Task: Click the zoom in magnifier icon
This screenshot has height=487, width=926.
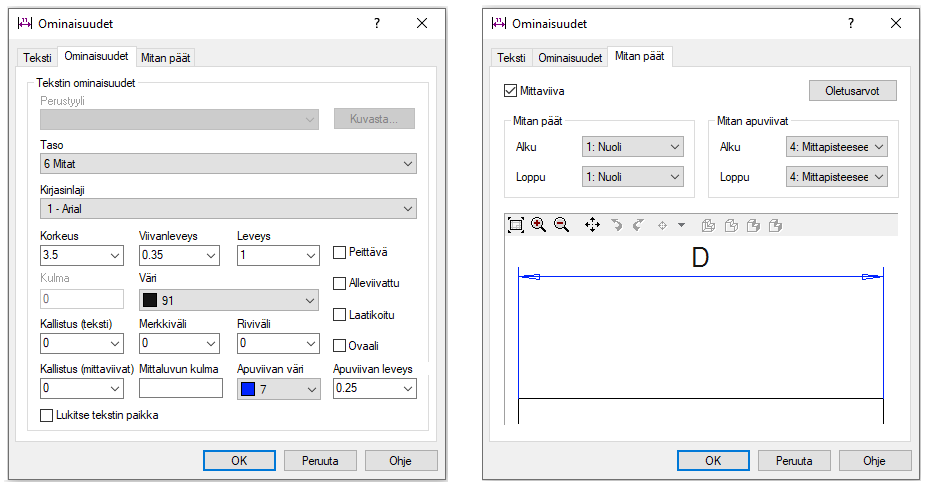Action: pos(539,225)
